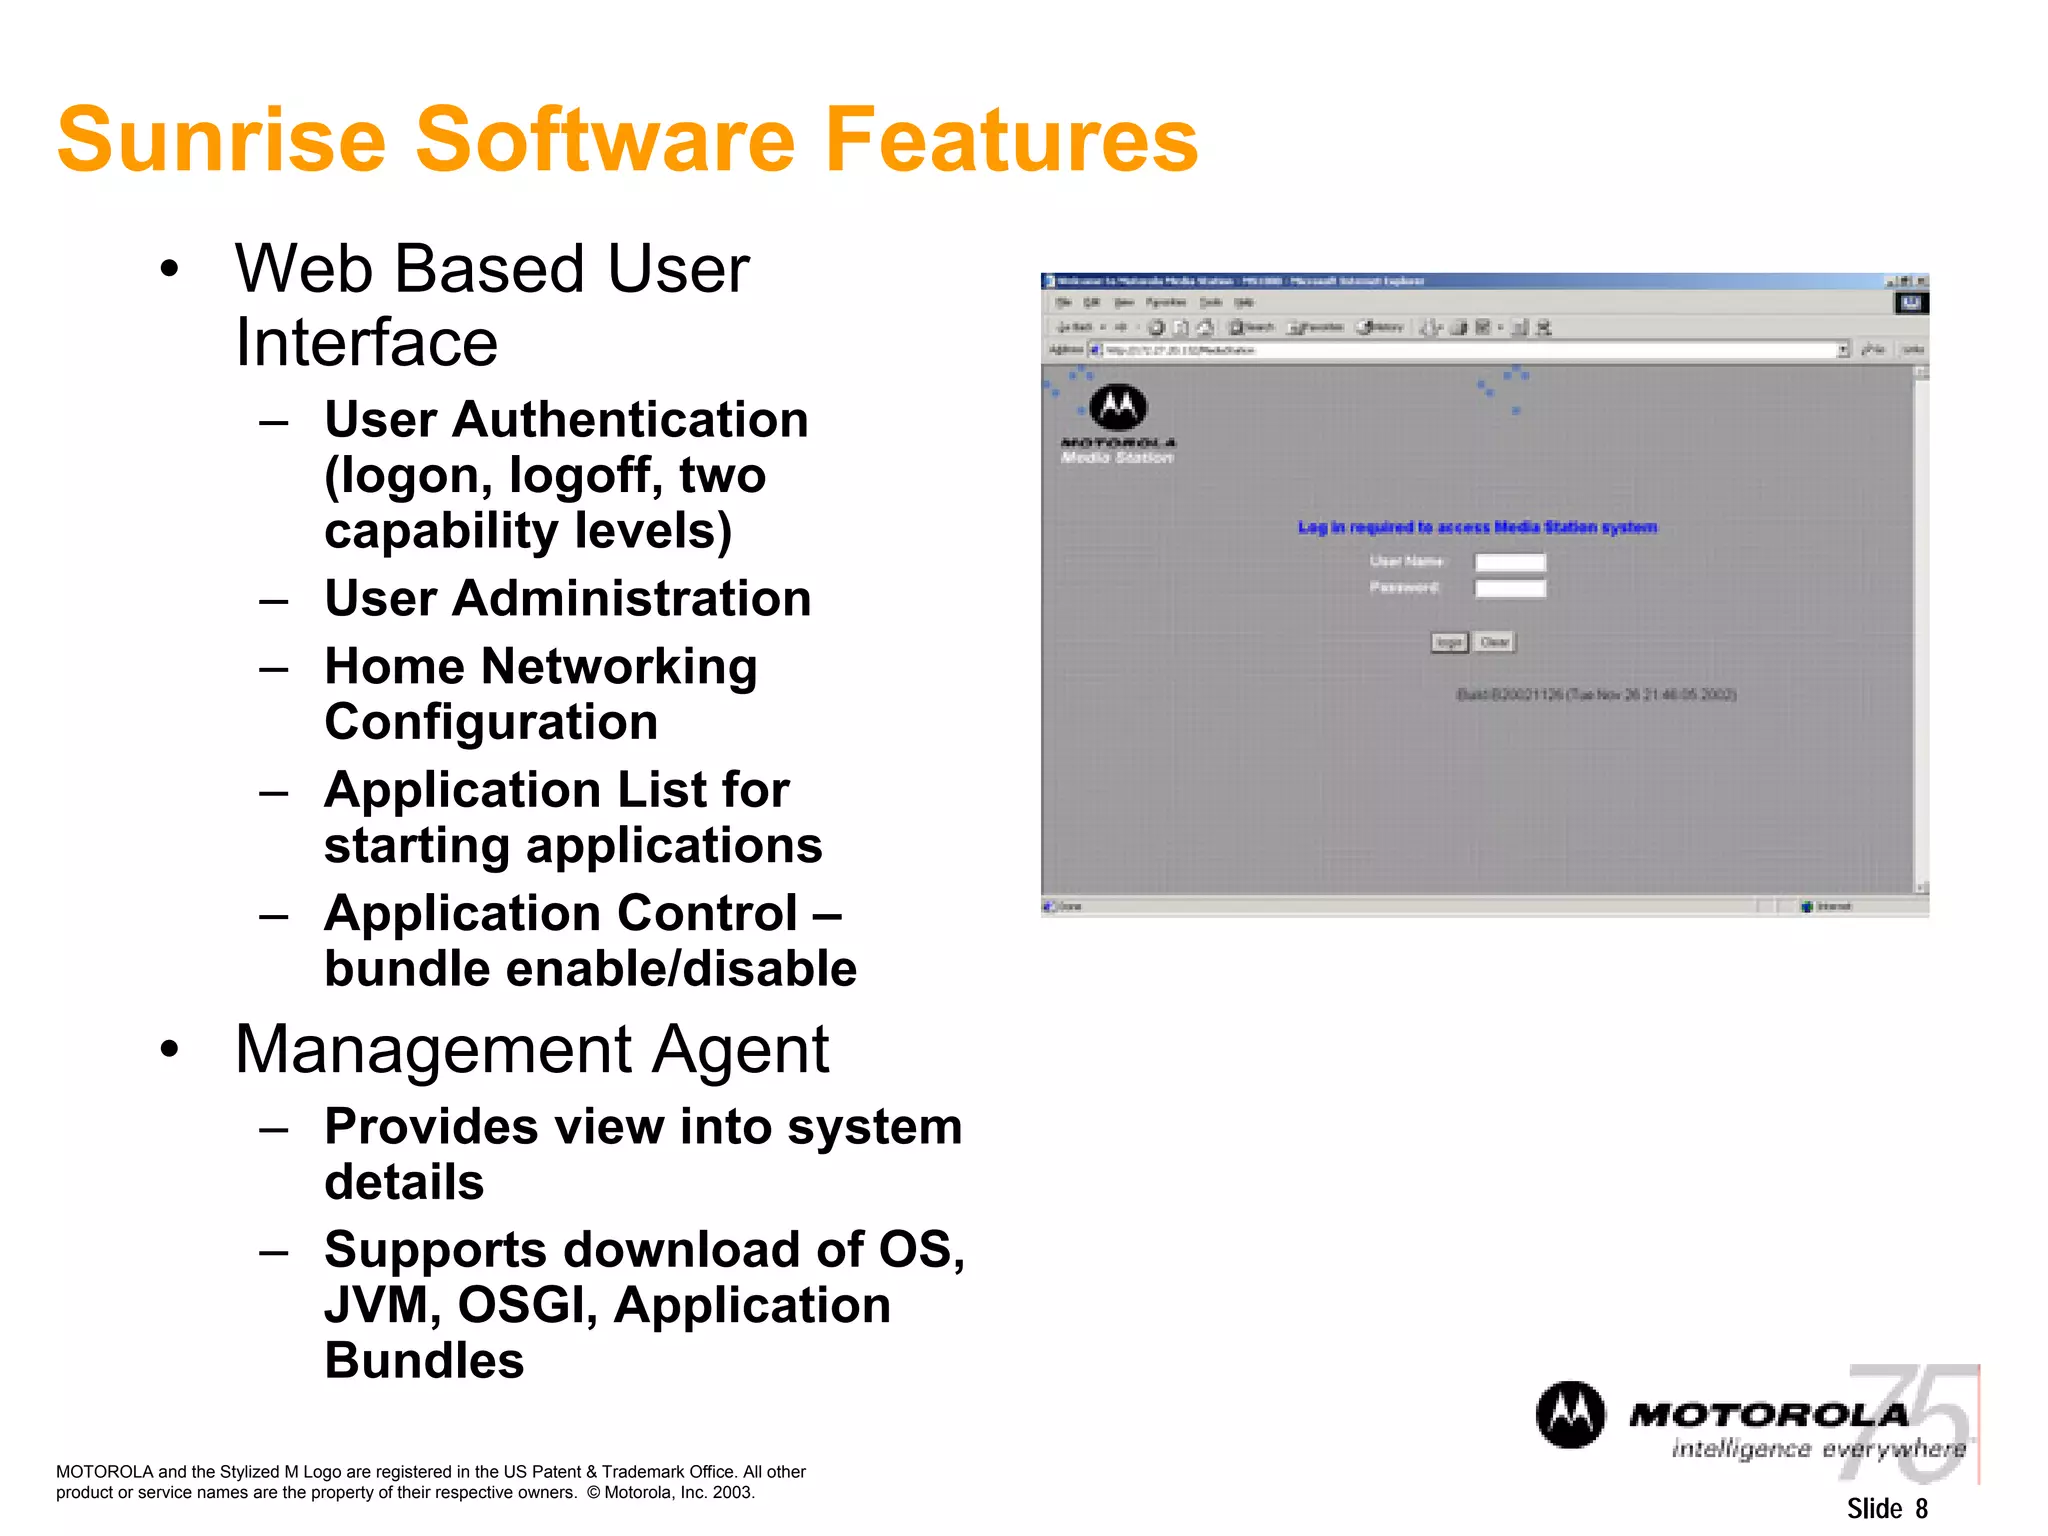Screen dimensions: 2048x1536
Task: Go to Home via toolbar house icon
Action: point(1205,327)
